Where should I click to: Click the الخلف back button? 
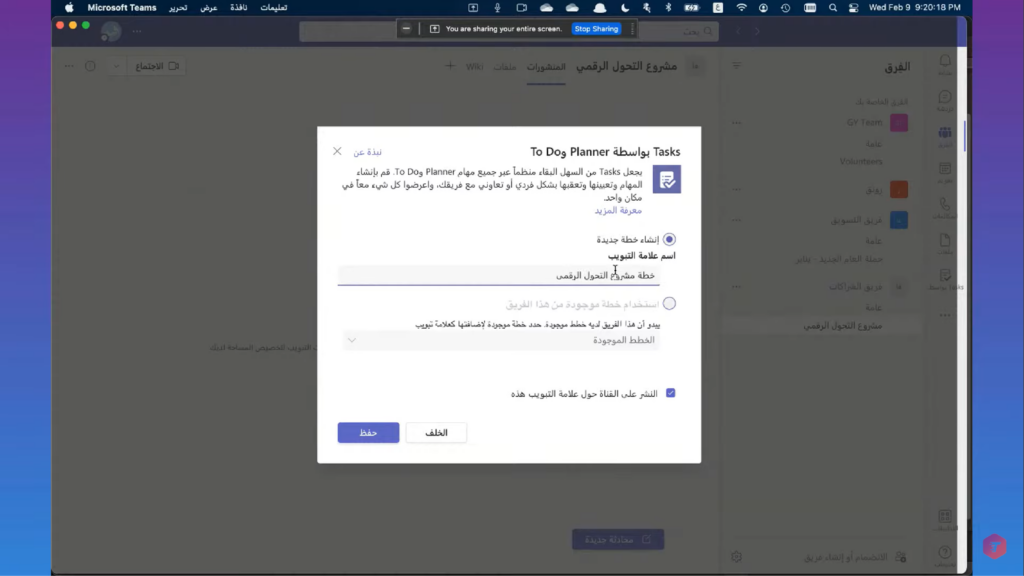click(x=436, y=433)
